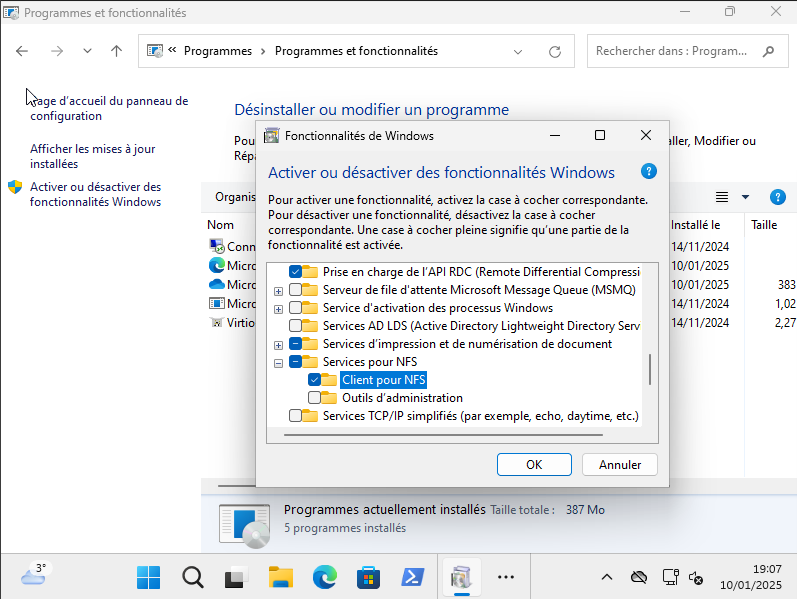Toggle Services TCP/IP simplifiés checkbox

pyautogui.click(x=295, y=416)
